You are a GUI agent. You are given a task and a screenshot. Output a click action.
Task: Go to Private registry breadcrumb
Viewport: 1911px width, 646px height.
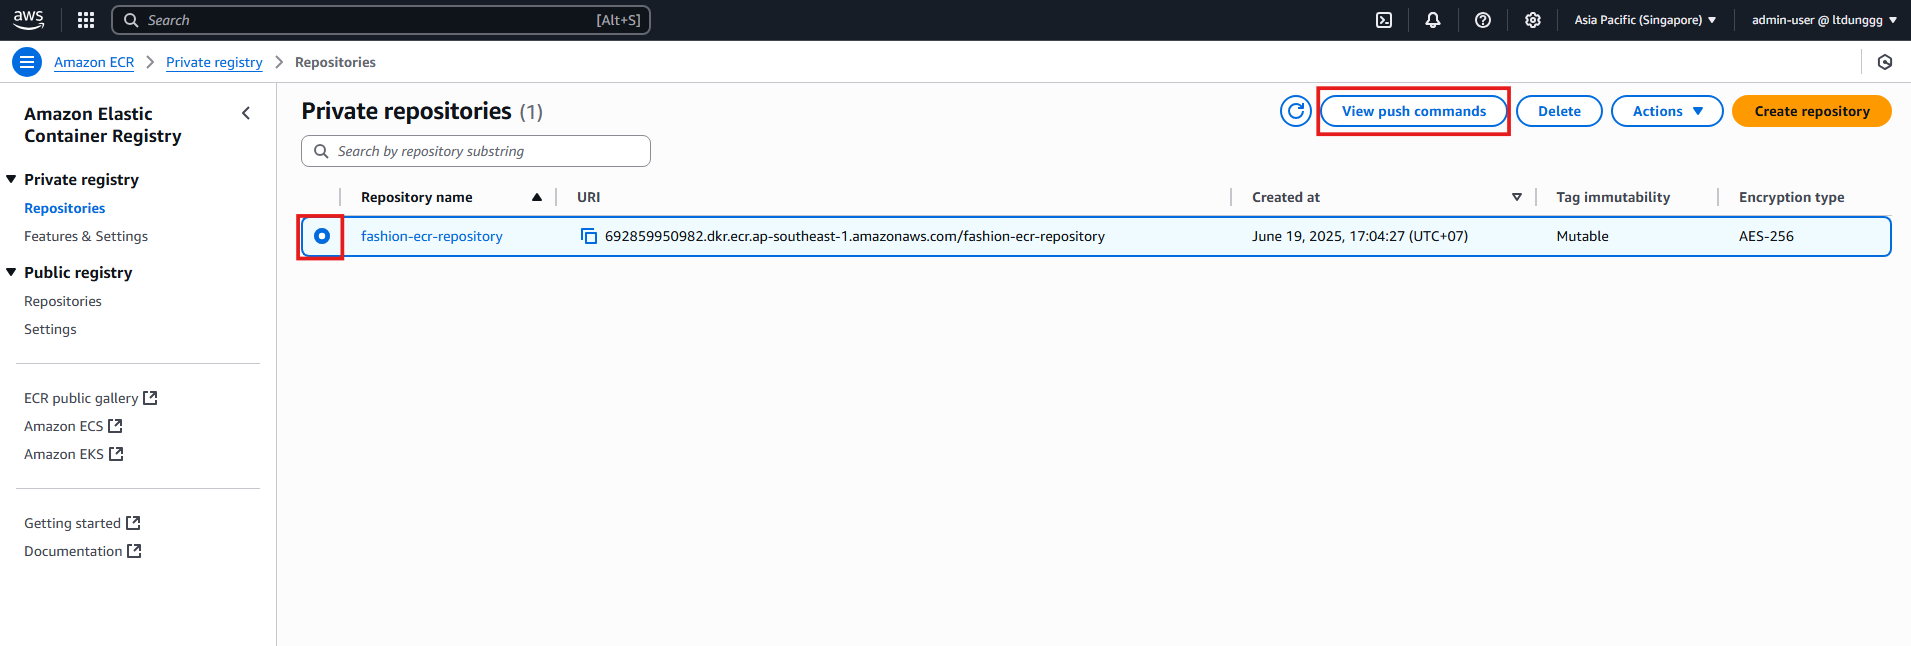(x=214, y=62)
